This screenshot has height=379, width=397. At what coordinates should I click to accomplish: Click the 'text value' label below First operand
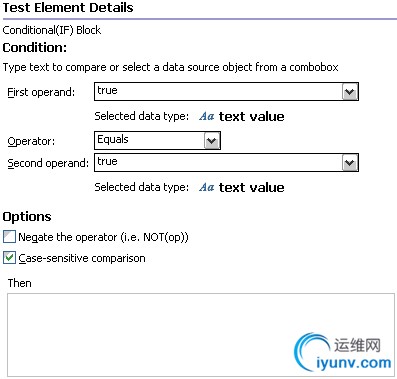tap(252, 117)
